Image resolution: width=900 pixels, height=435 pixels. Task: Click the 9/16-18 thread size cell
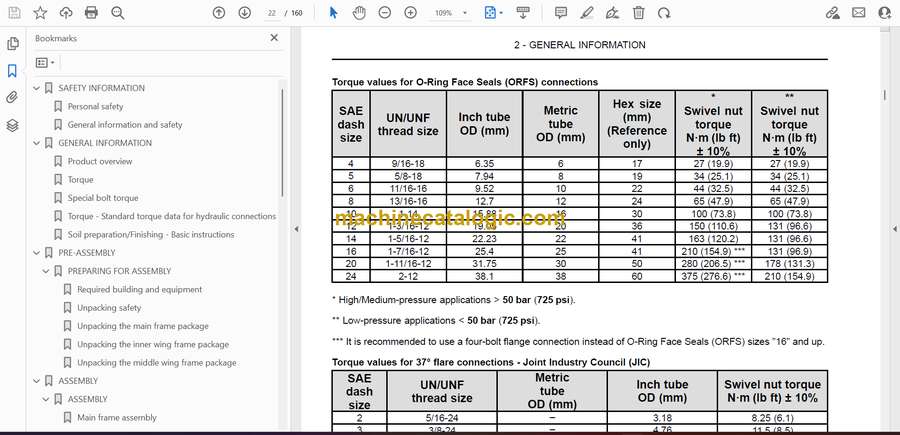[408, 164]
